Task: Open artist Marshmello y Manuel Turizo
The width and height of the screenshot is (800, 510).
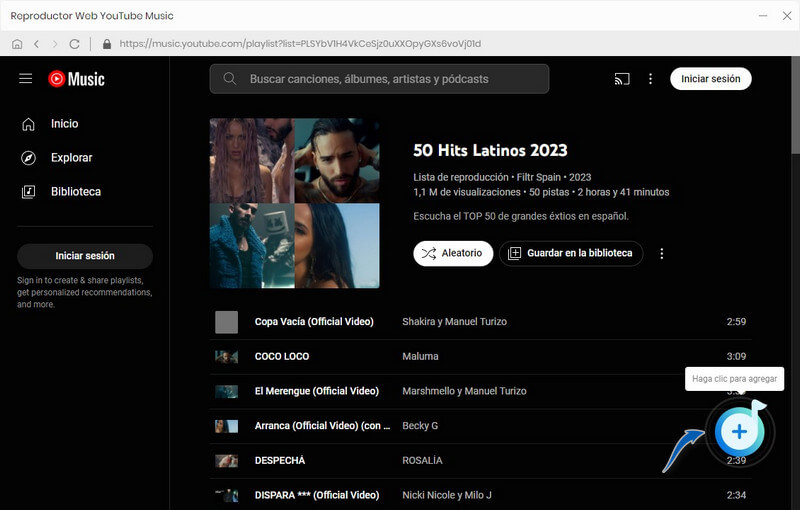Action: [x=464, y=391]
